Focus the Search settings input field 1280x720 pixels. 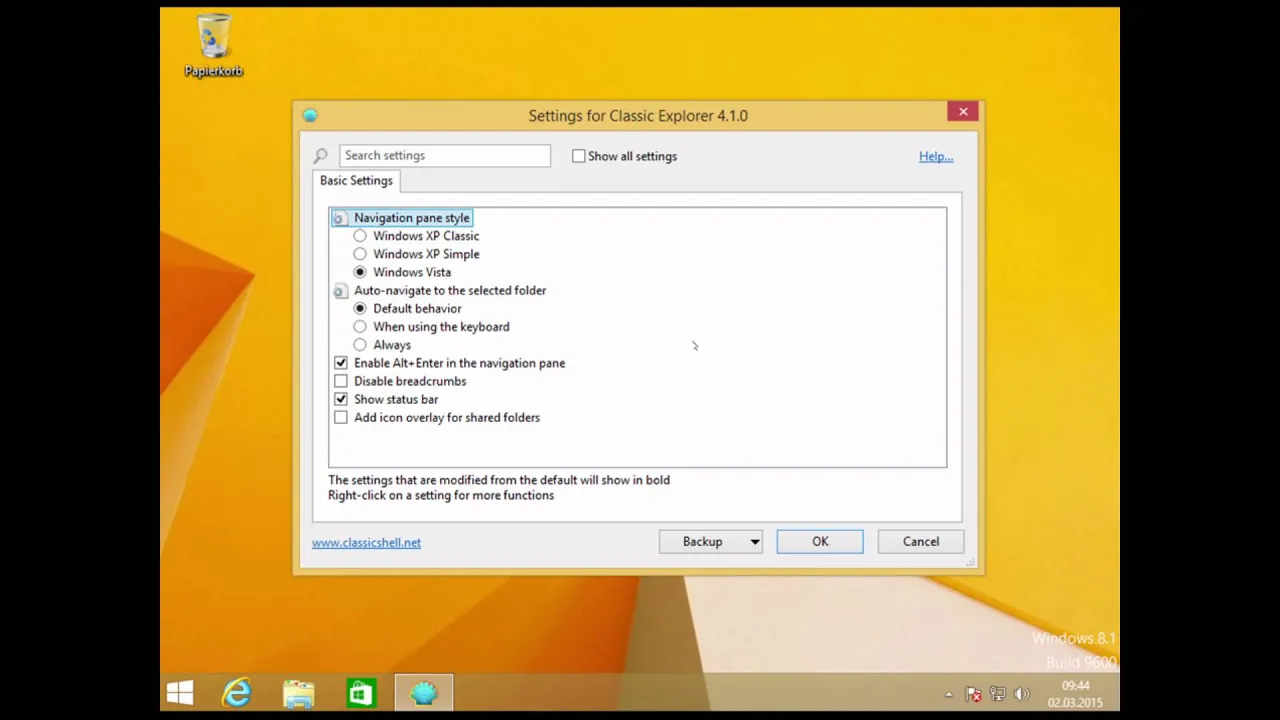(445, 156)
